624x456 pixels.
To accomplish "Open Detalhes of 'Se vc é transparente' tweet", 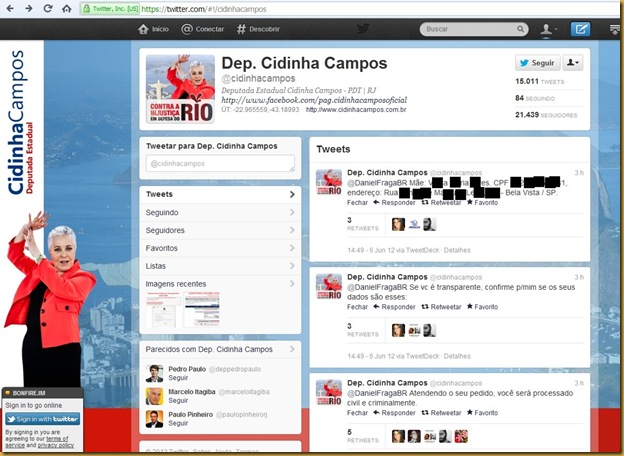I will [x=457, y=356].
